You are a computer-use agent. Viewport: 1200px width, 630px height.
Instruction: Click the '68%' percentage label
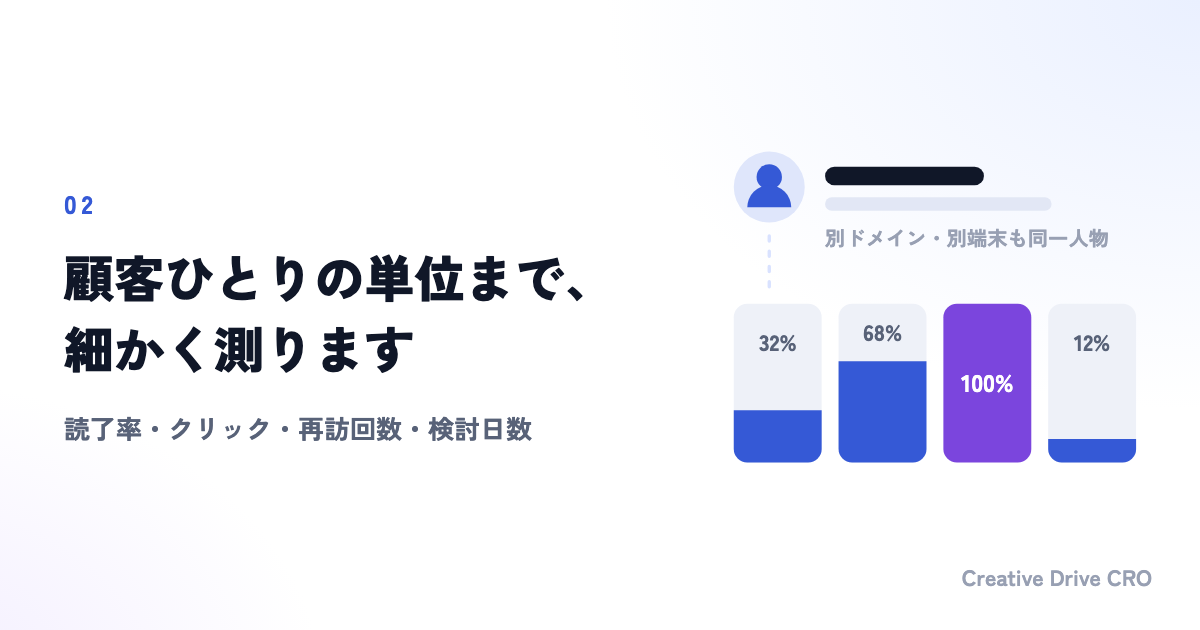tap(882, 334)
